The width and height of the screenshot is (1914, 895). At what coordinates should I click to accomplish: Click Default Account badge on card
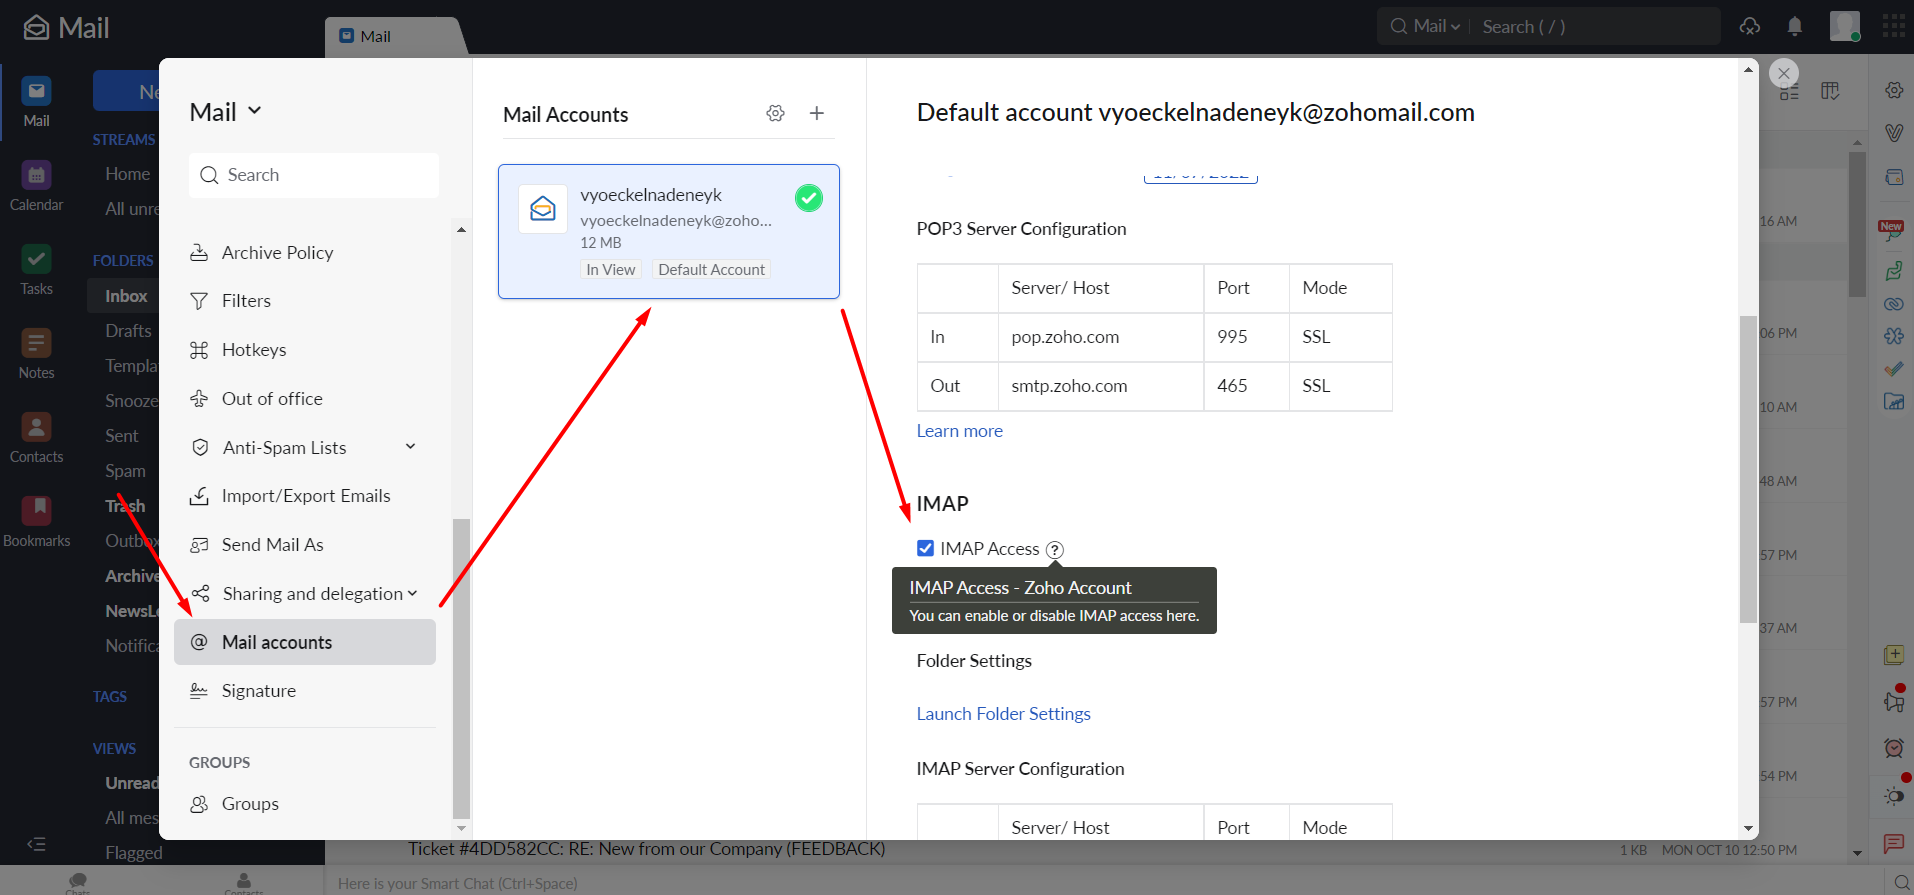click(711, 270)
